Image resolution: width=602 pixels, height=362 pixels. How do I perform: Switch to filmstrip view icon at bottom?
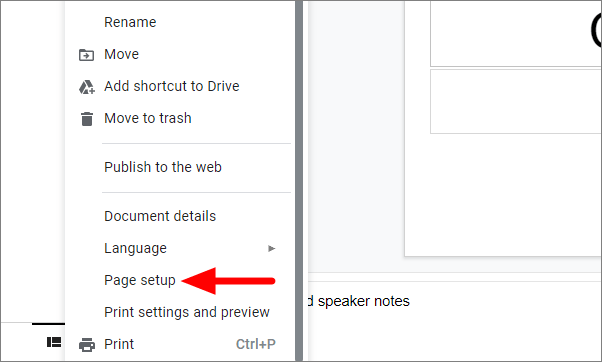pos(54,342)
